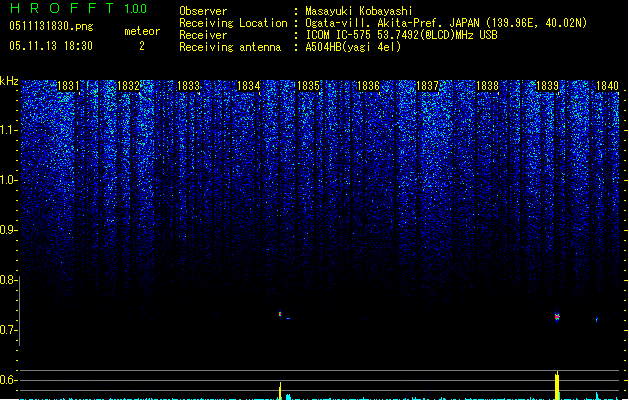Click the Receiving Location label
629x400 pixels.
coord(233,23)
